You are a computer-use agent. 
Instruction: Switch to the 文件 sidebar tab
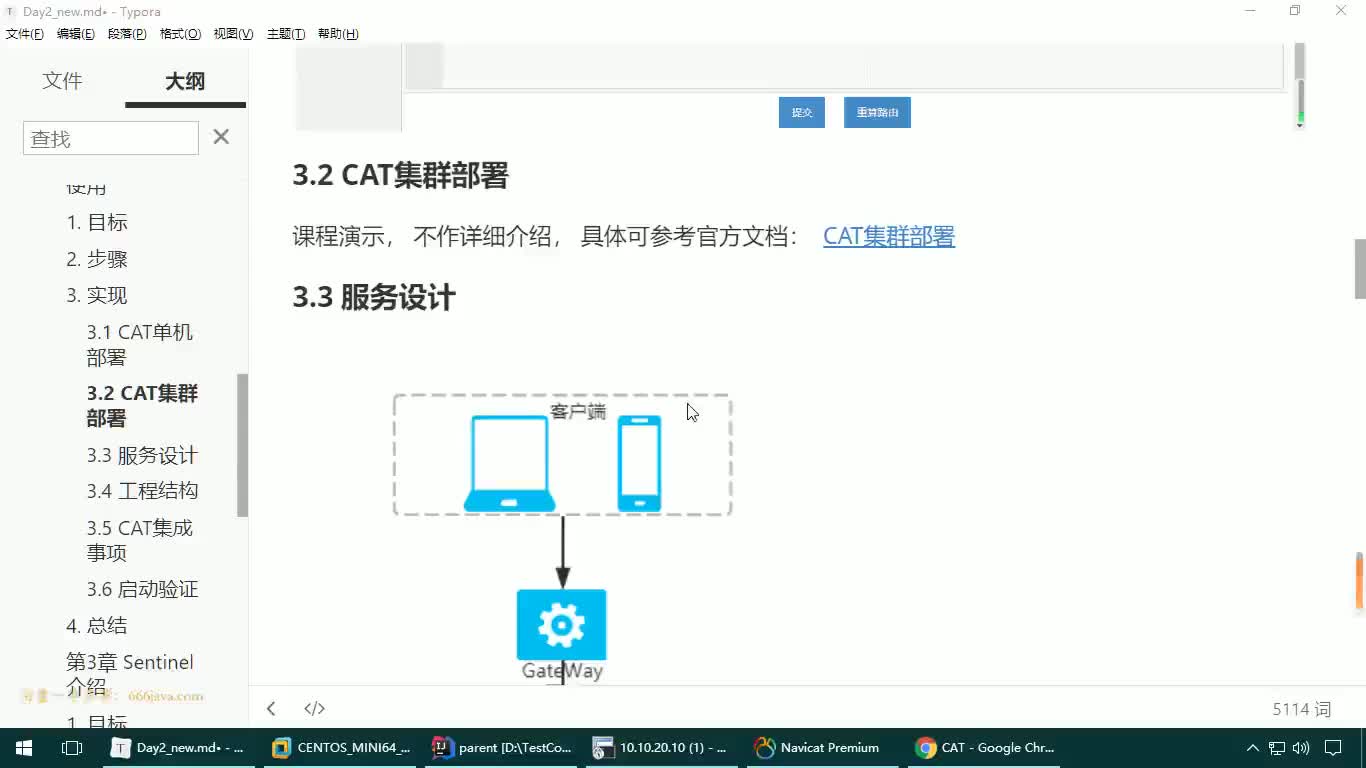62,81
